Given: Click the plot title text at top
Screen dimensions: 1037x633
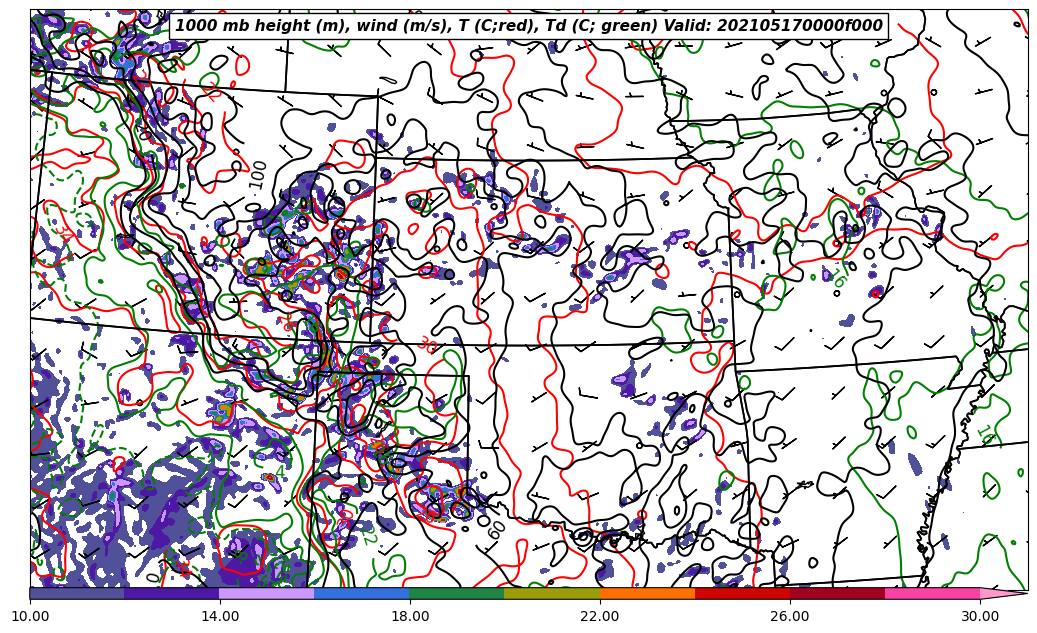Looking at the screenshot, I should coord(528,26).
